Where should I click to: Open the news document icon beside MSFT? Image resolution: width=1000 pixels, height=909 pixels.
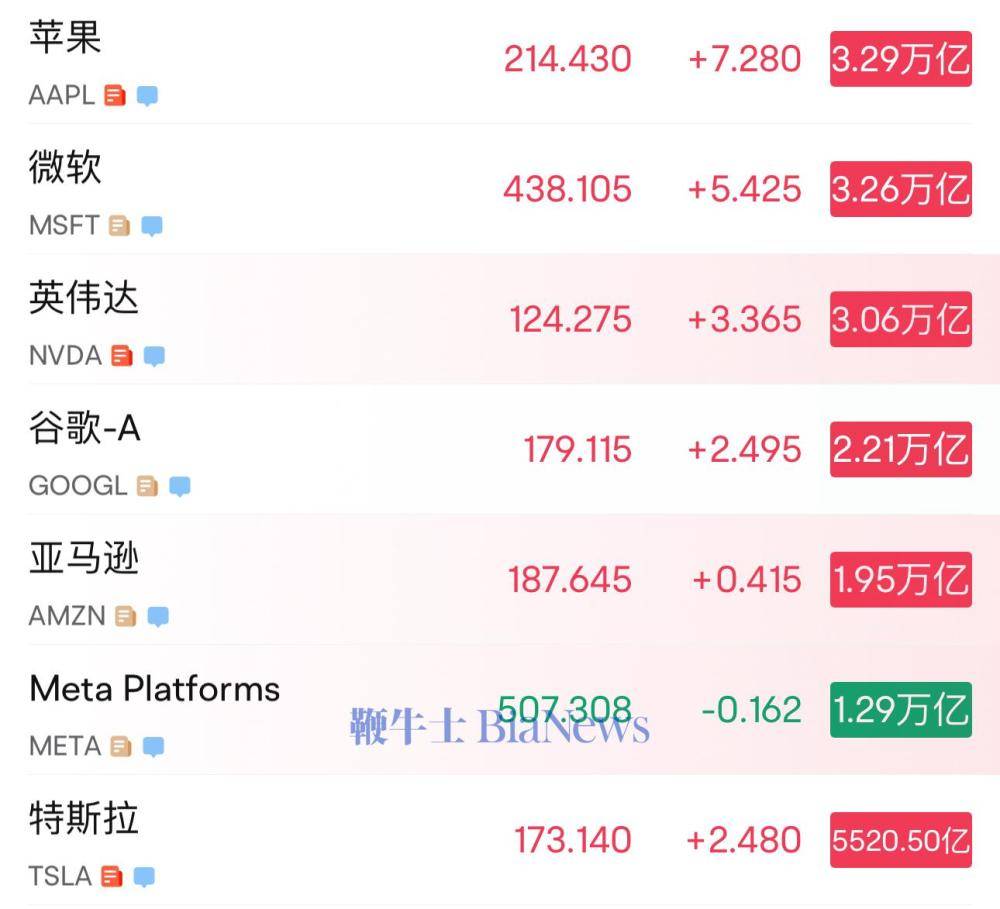(120, 226)
